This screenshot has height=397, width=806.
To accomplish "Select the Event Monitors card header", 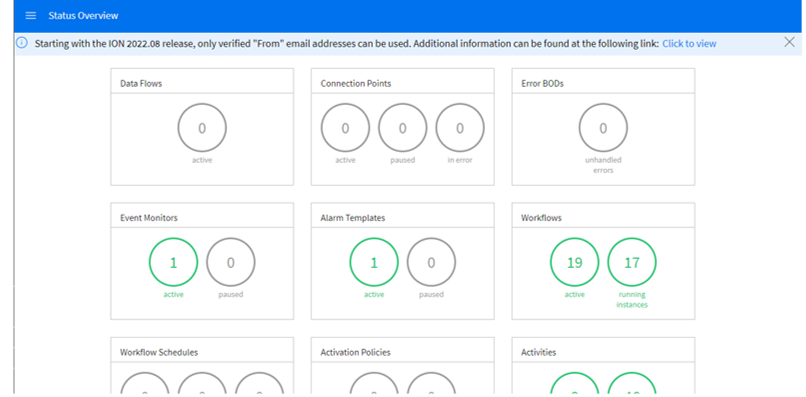I will (x=202, y=216).
